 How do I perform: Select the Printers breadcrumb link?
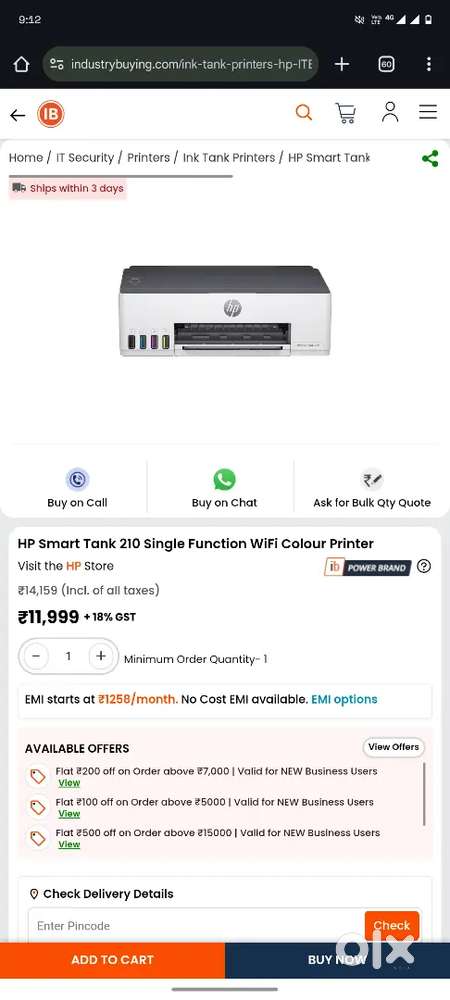click(149, 158)
